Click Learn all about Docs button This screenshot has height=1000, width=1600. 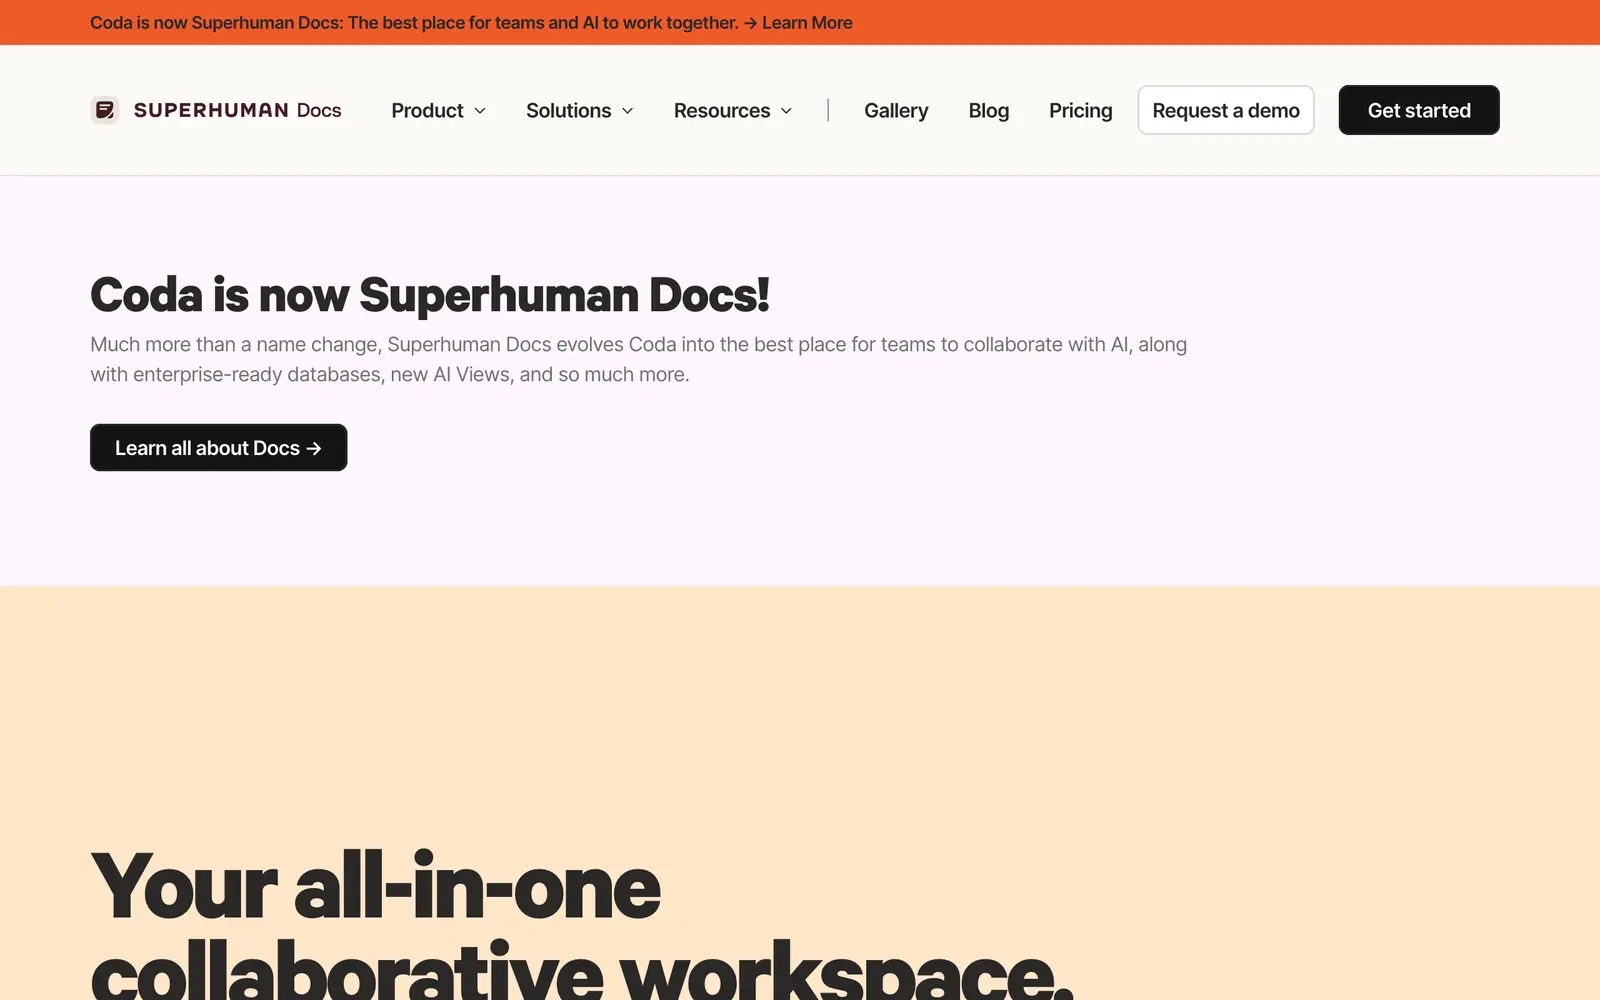point(219,448)
